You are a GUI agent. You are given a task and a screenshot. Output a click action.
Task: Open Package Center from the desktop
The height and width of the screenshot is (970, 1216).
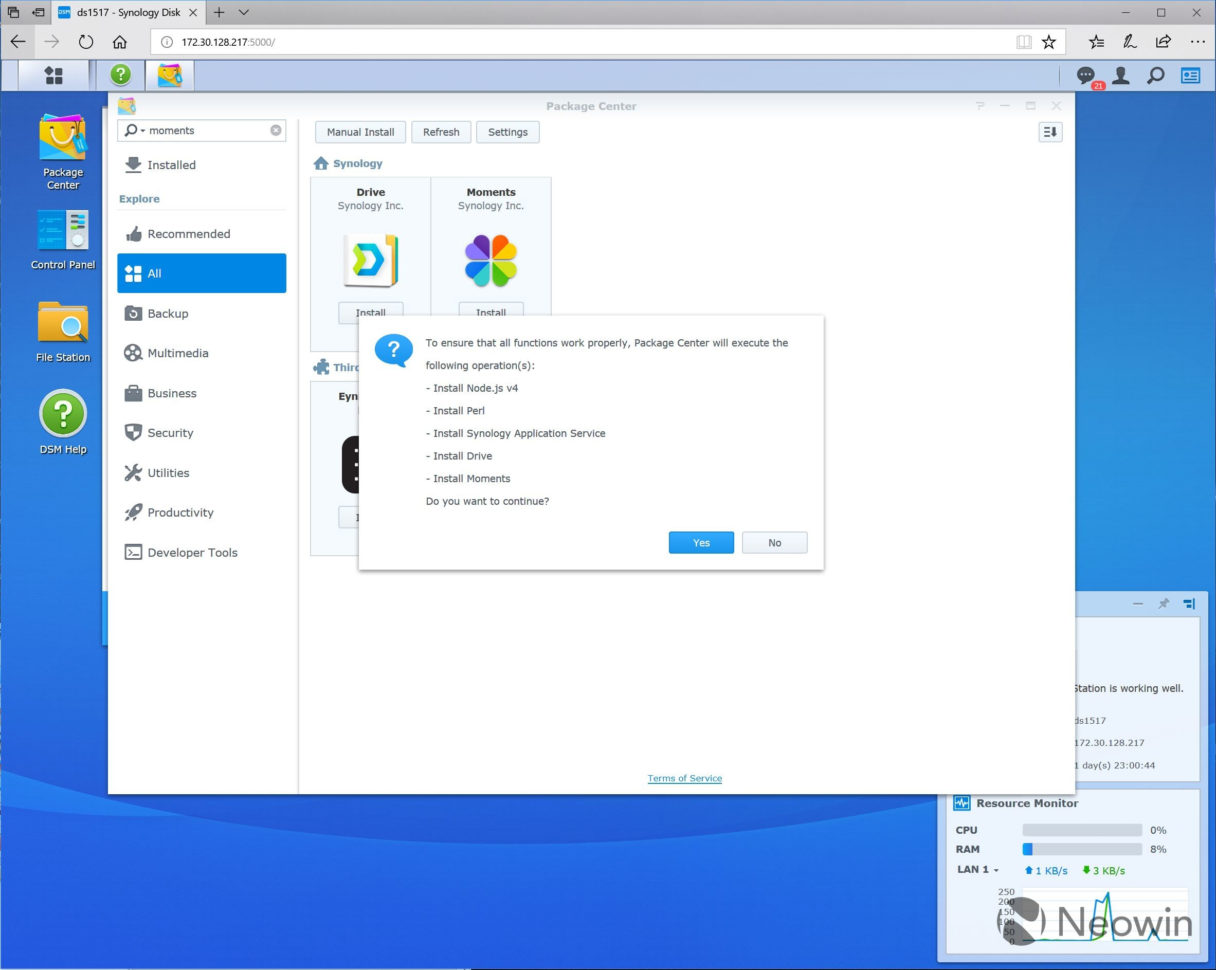pos(62,150)
